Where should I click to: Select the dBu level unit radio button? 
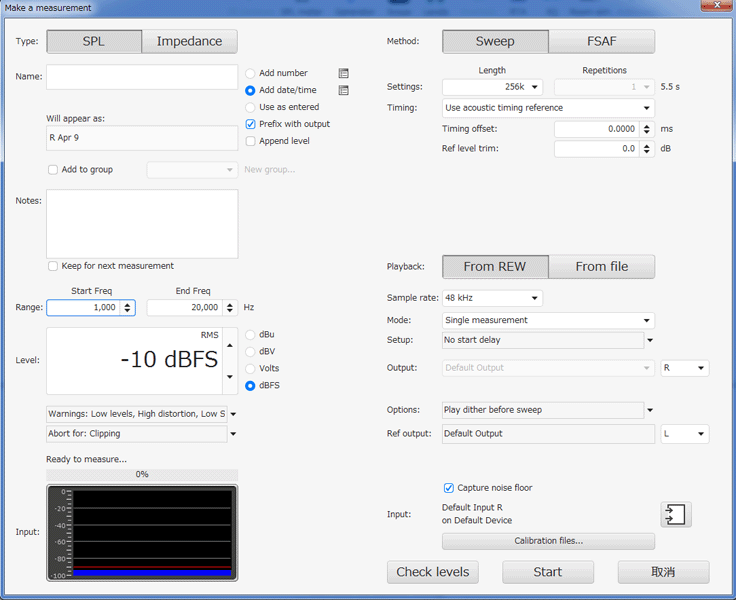tap(251, 334)
